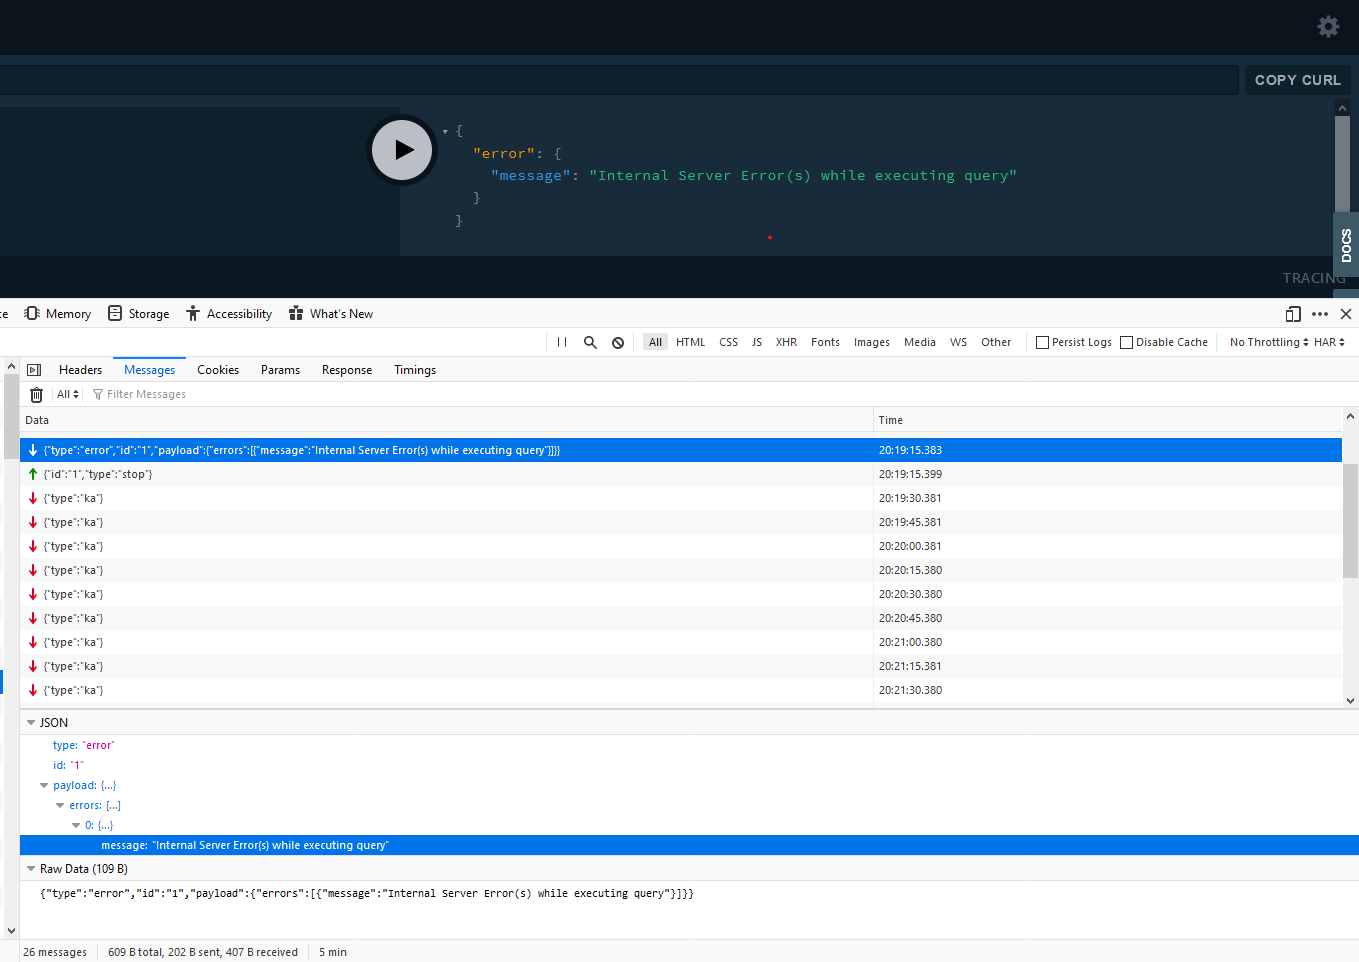This screenshot has width=1359, height=962.
Task: Click the request blocking icon
Action: pyautogui.click(x=617, y=341)
